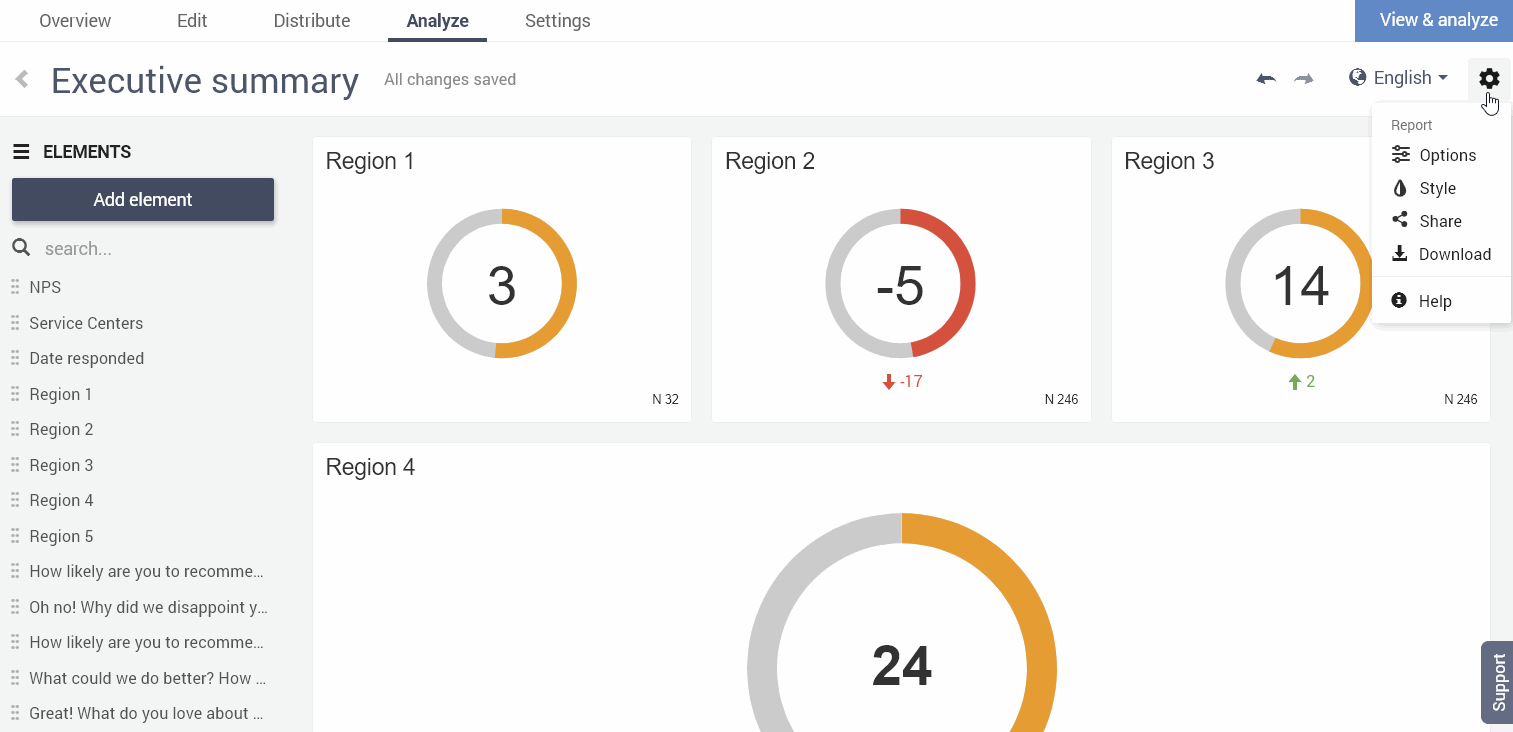This screenshot has height=732, width=1513.
Task: Click the search magnifier icon
Action: coord(21,247)
